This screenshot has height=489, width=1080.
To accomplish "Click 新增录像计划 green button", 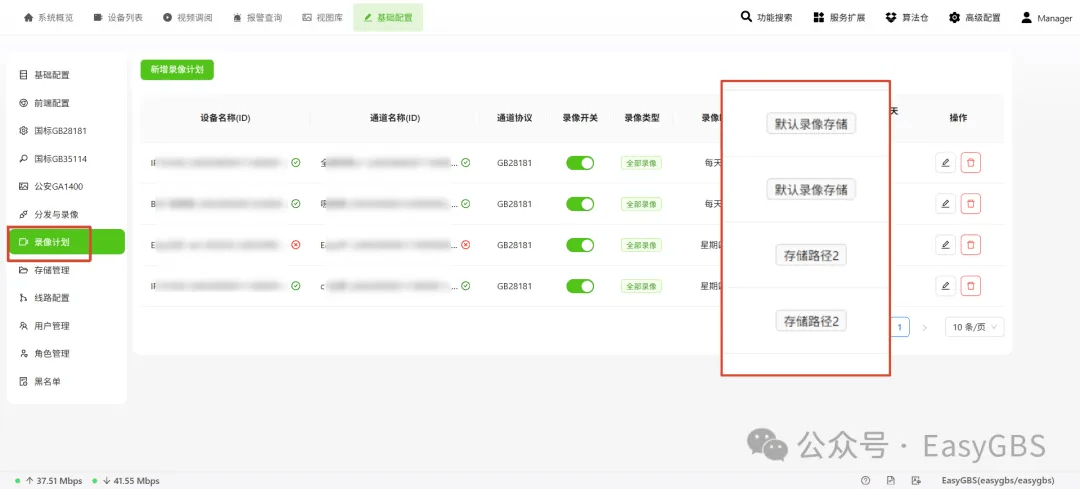I will (177, 70).
